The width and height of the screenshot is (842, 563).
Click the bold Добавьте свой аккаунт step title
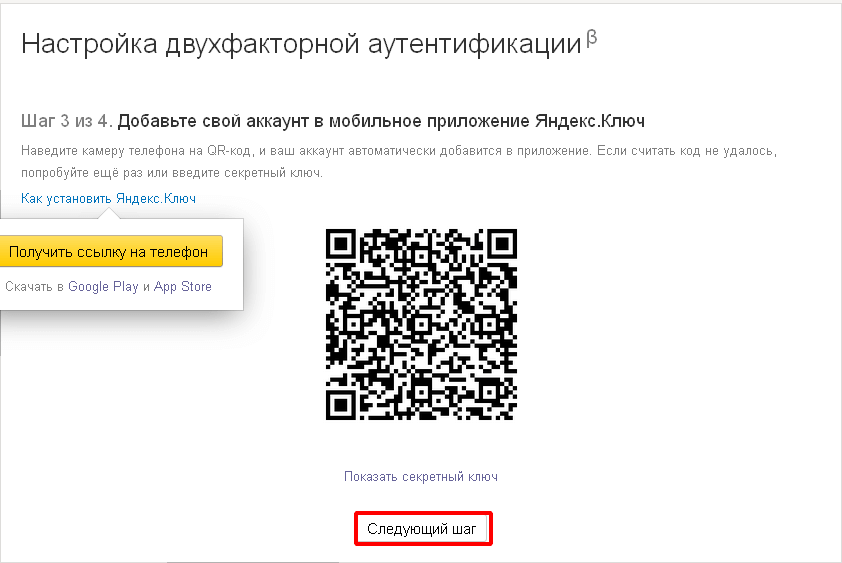click(x=381, y=121)
